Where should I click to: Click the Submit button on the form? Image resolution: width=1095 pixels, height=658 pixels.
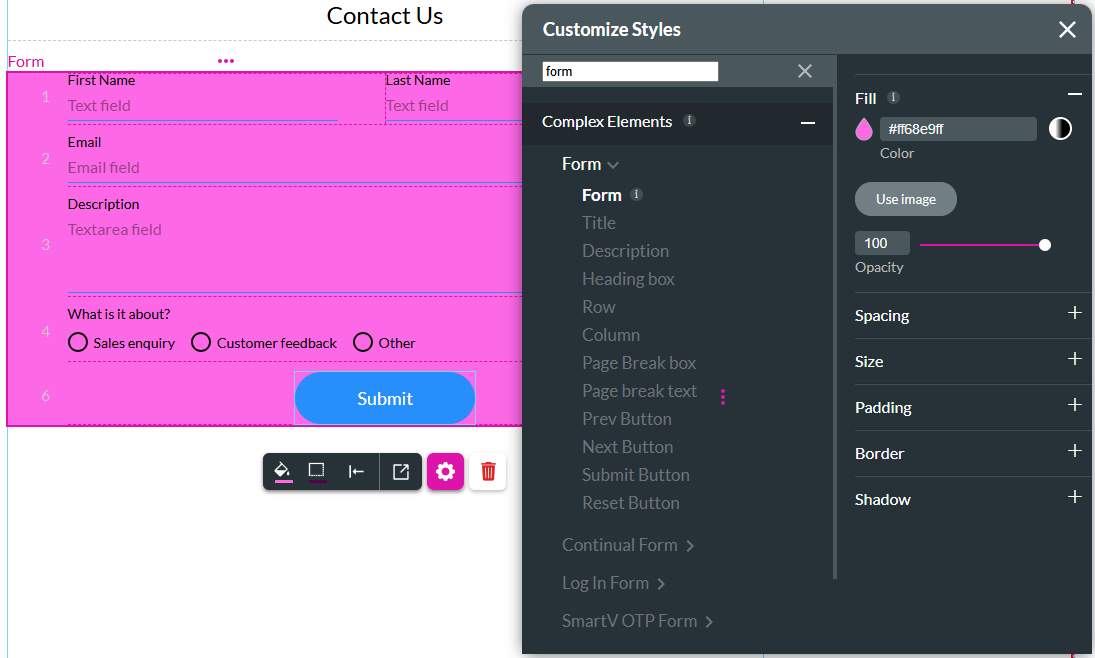[x=384, y=397]
